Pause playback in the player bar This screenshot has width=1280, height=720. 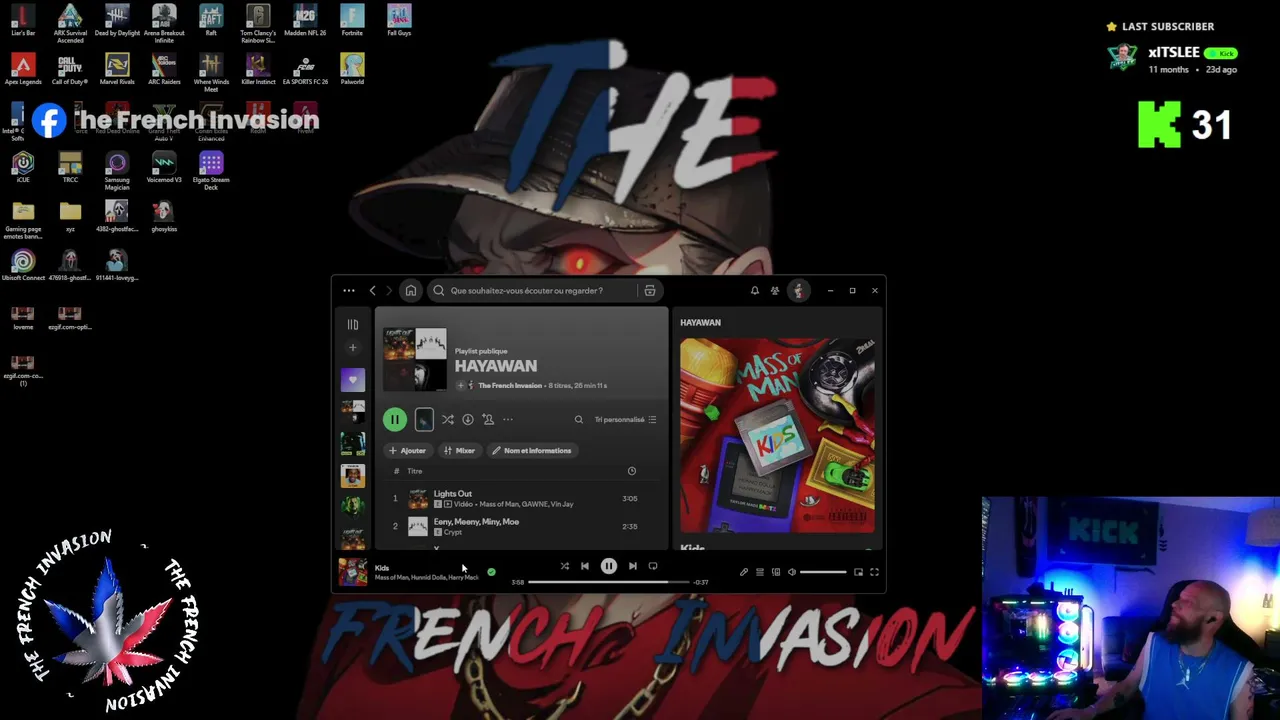[x=609, y=566]
